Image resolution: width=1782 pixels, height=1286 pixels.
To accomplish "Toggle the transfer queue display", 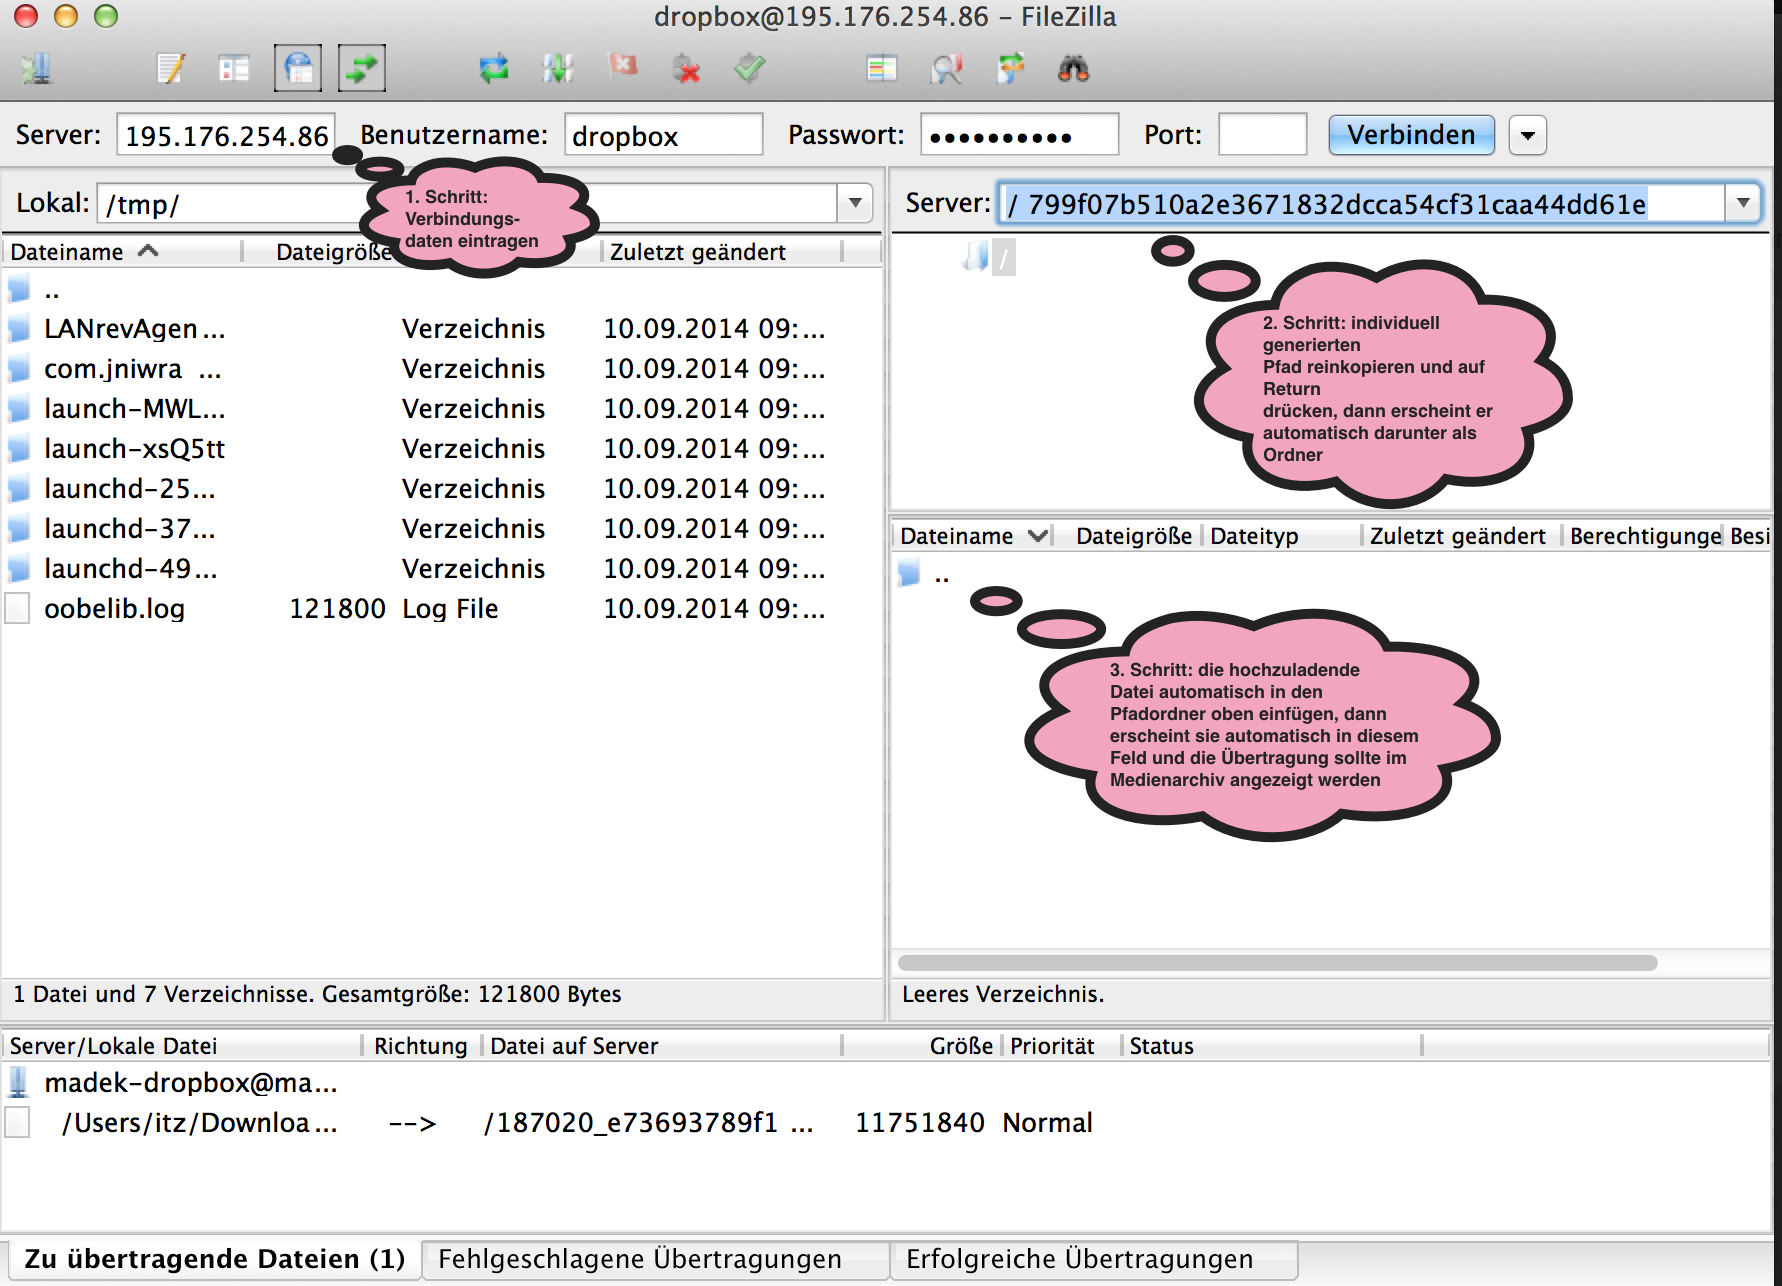I will [x=361, y=69].
